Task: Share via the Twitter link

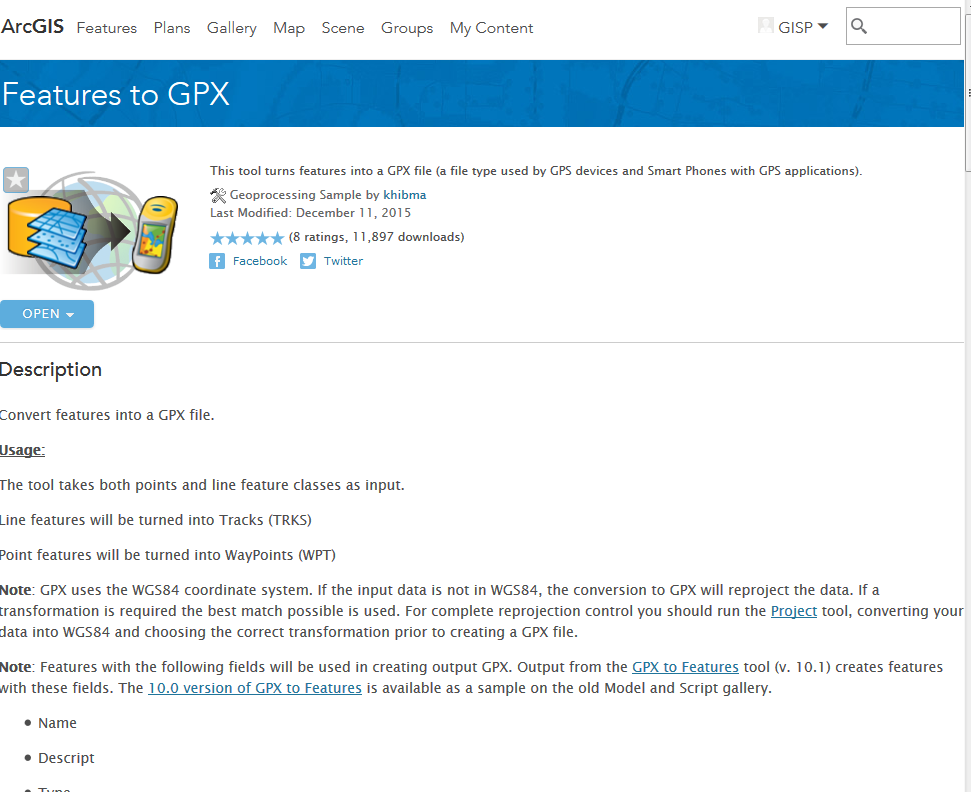Action: coord(343,261)
